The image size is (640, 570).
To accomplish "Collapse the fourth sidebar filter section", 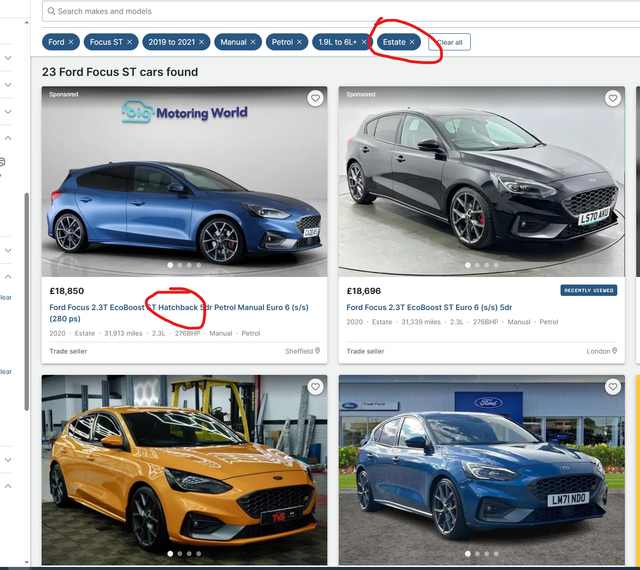I will point(8,138).
